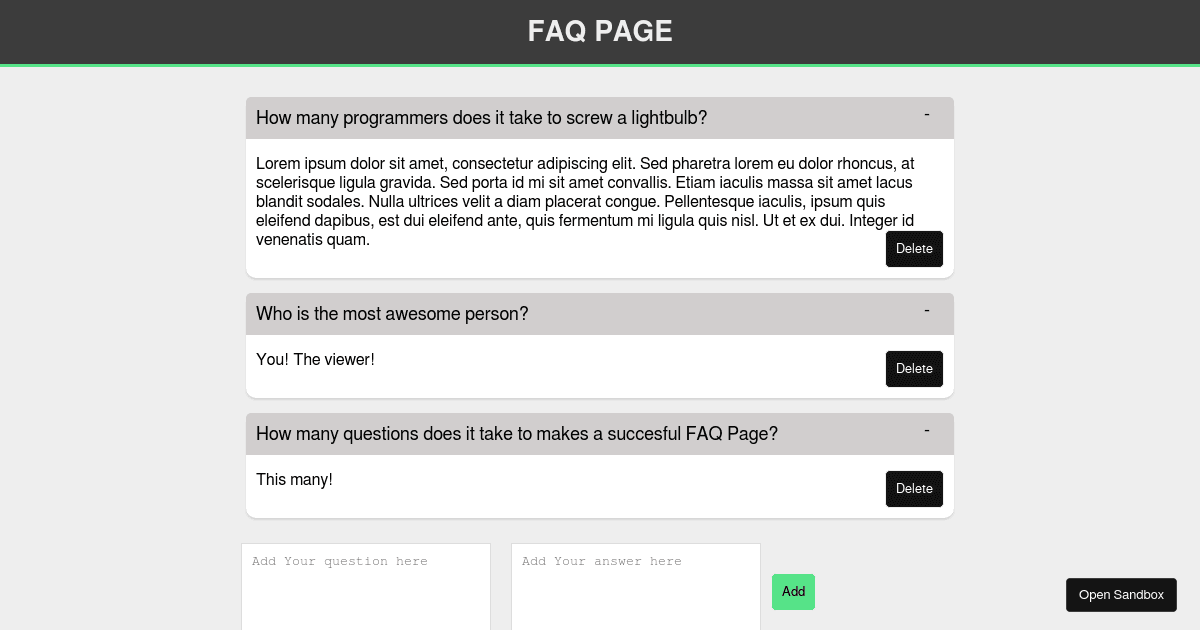Click the Lorem ipsum answer paragraph
The height and width of the screenshot is (630, 1200).
click(x=584, y=201)
